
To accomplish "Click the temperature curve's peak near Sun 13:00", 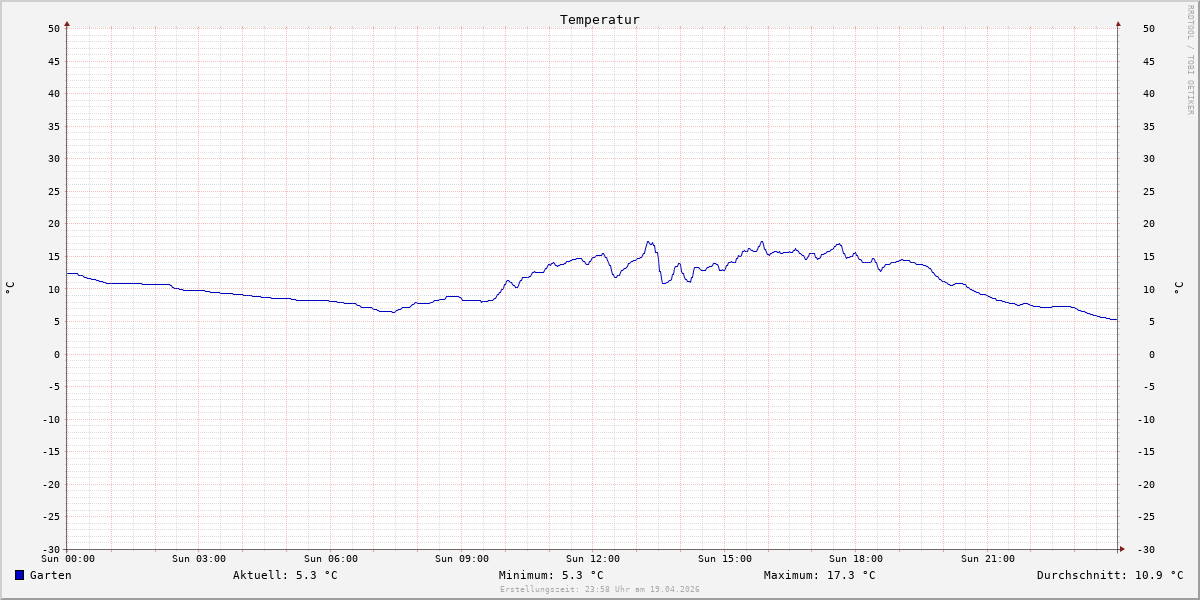I will point(648,242).
